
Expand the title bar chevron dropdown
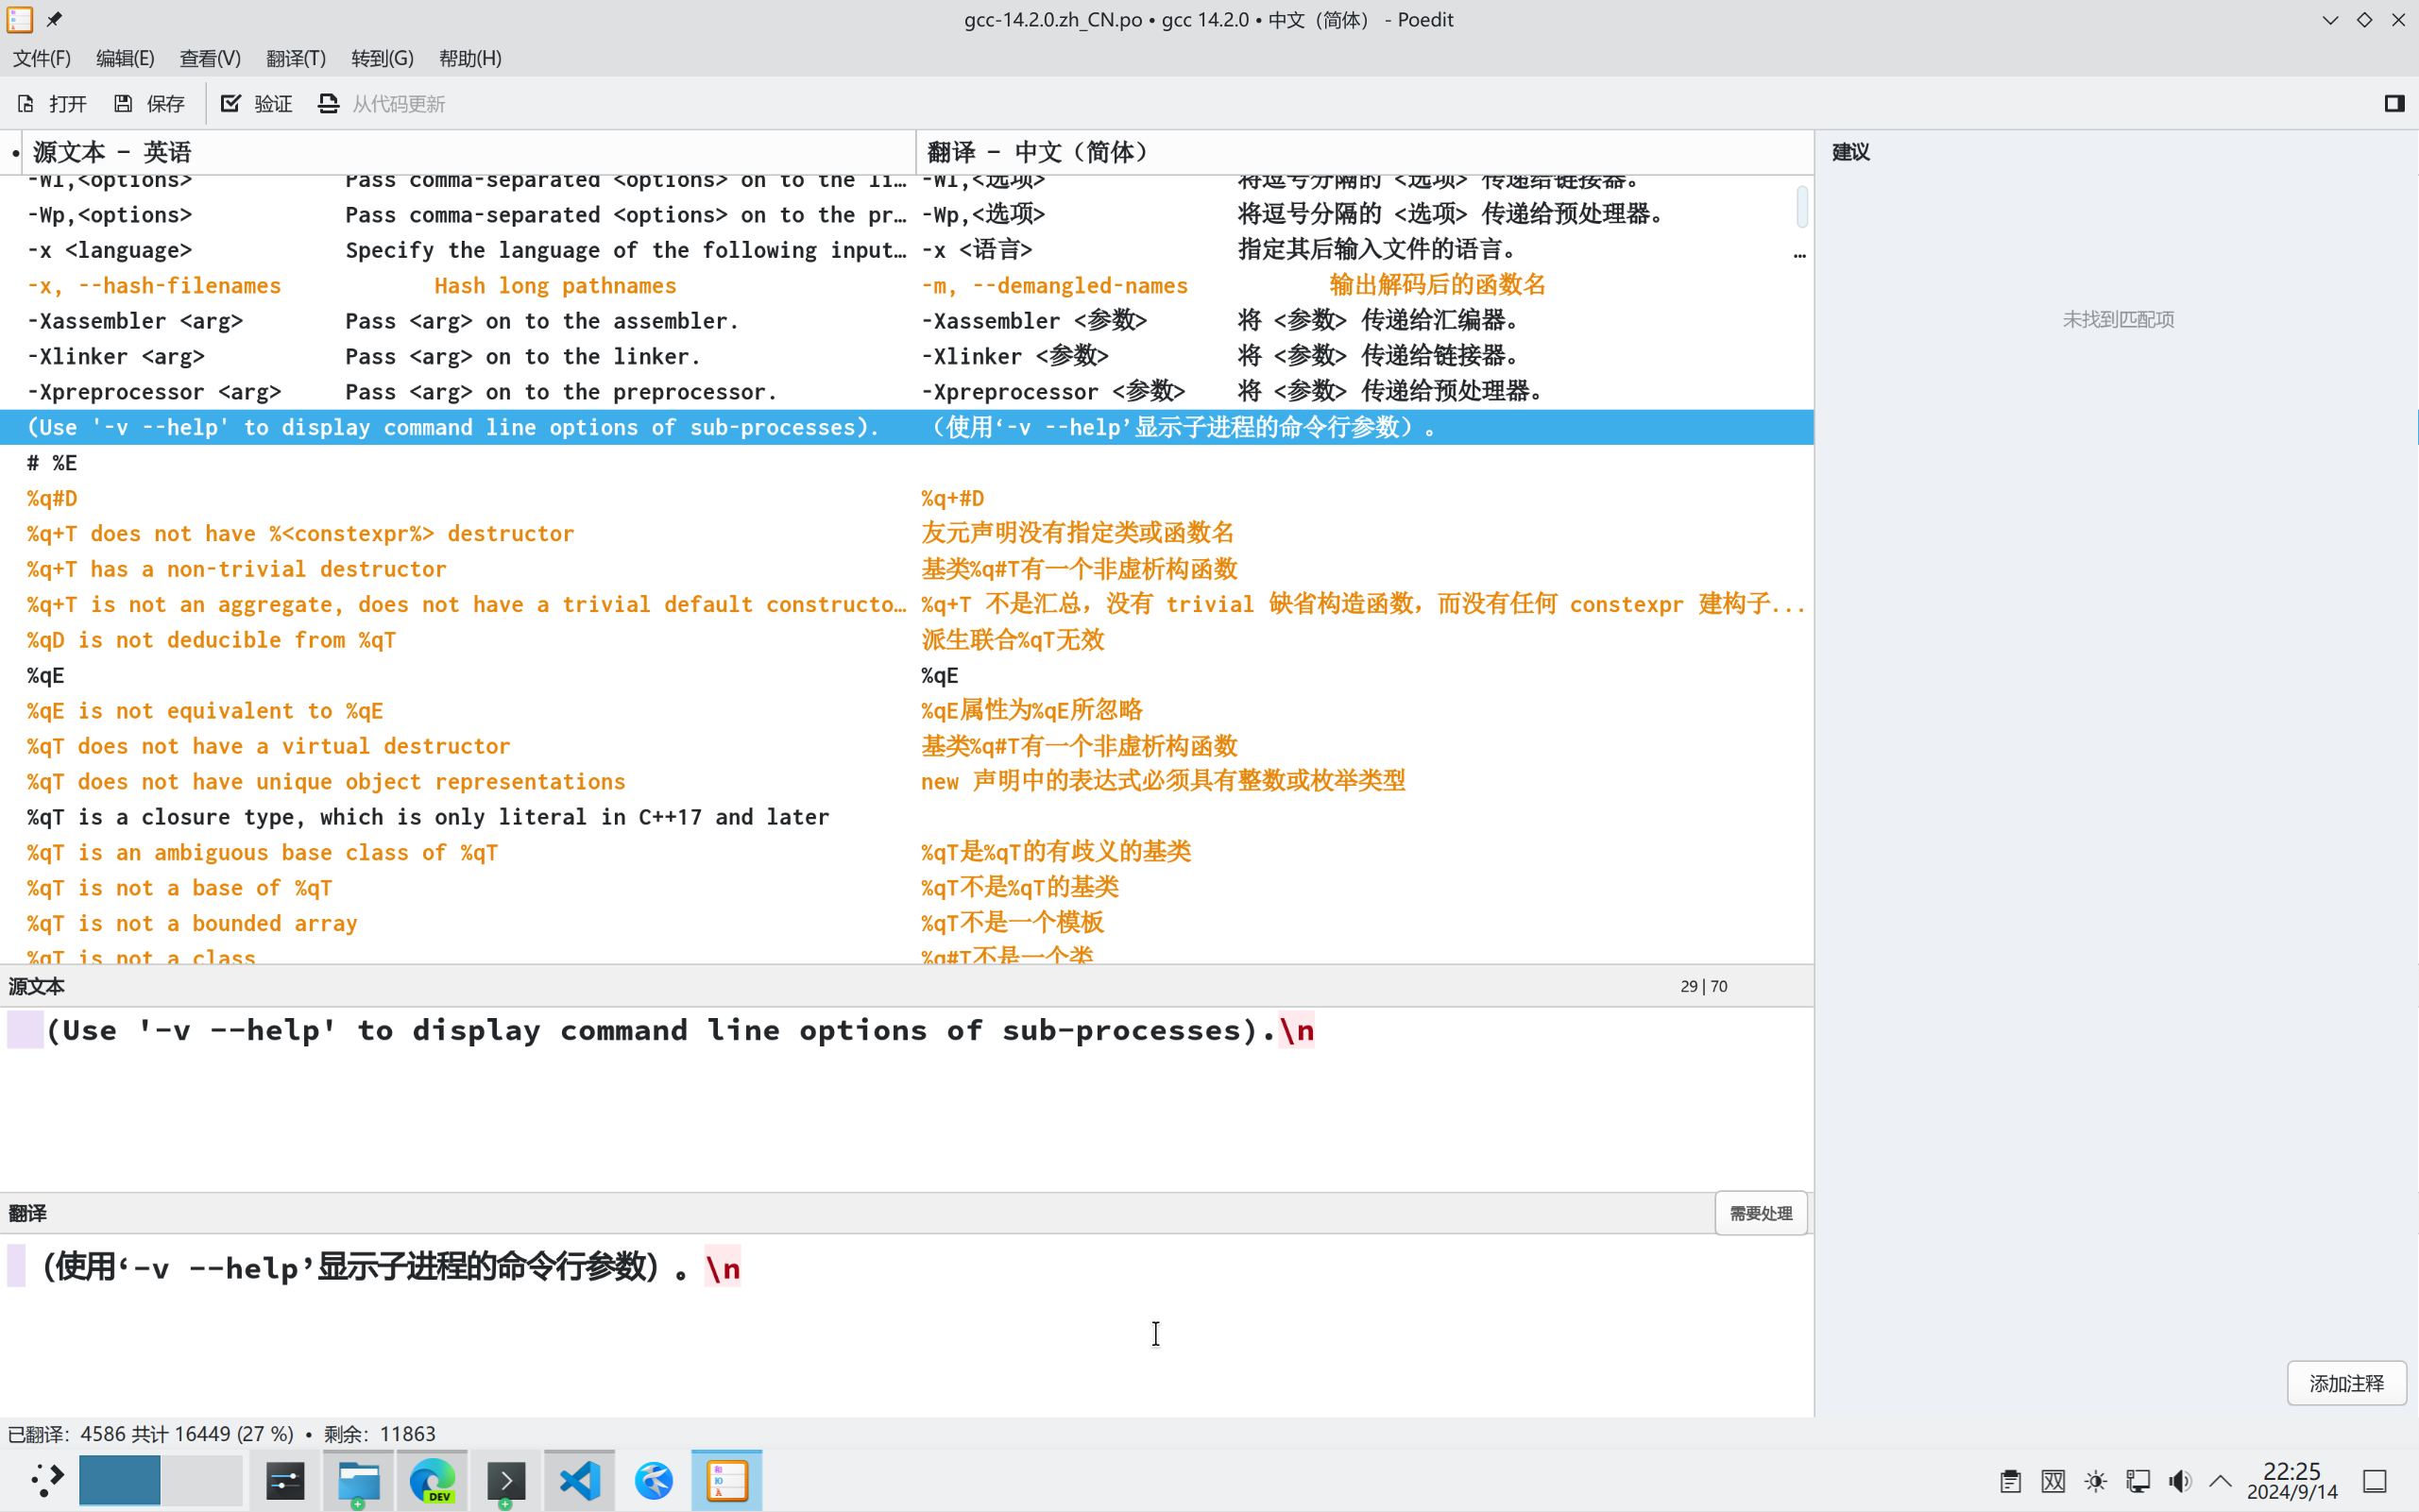point(2329,19)
